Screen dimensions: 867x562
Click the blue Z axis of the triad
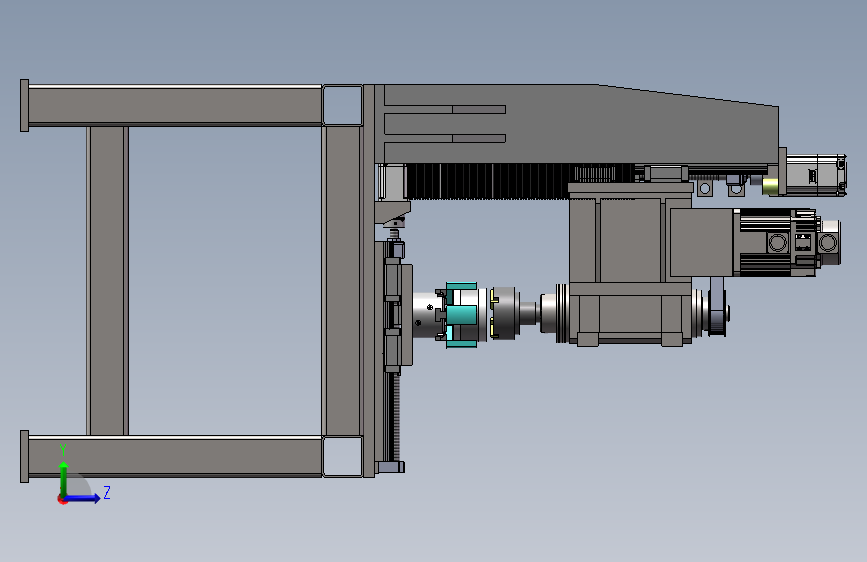82,498
